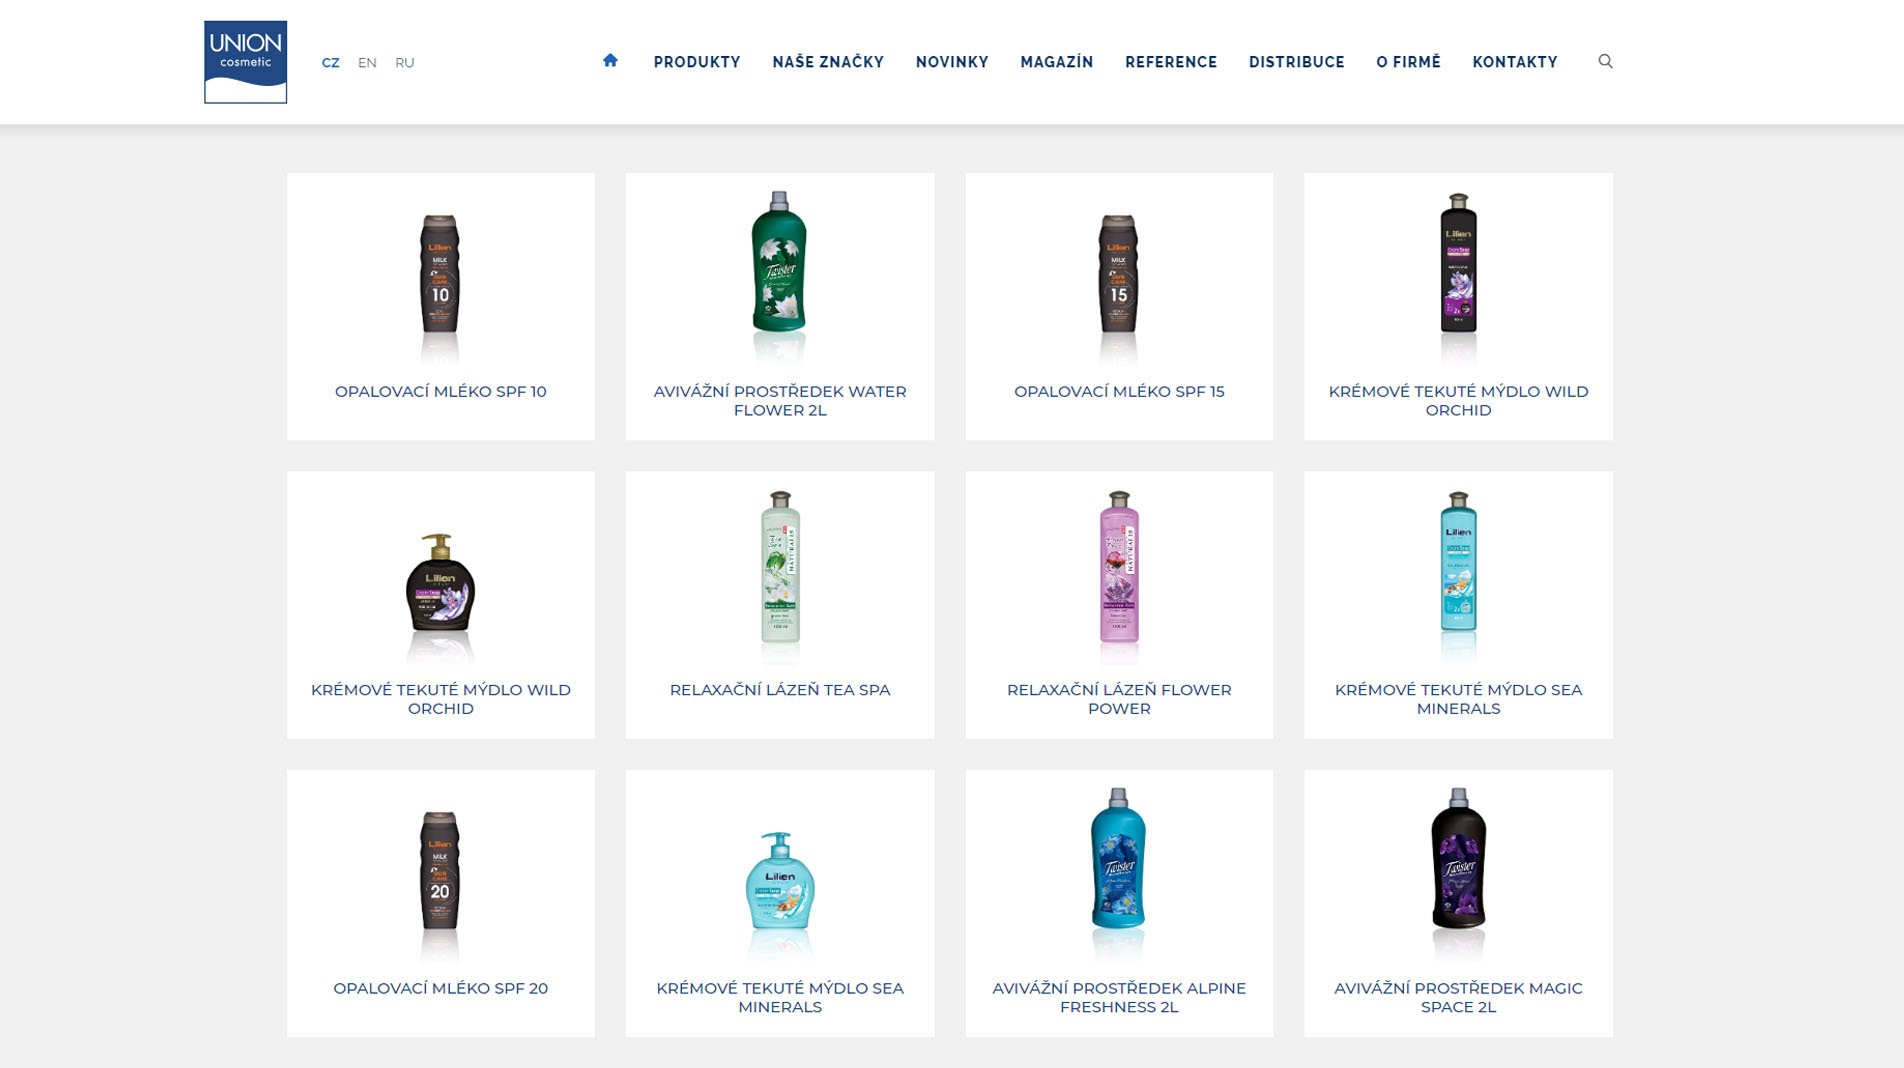Open the Magazín section
This screenshot has width=1904, height=1068.
click(x=1057, y=62)
